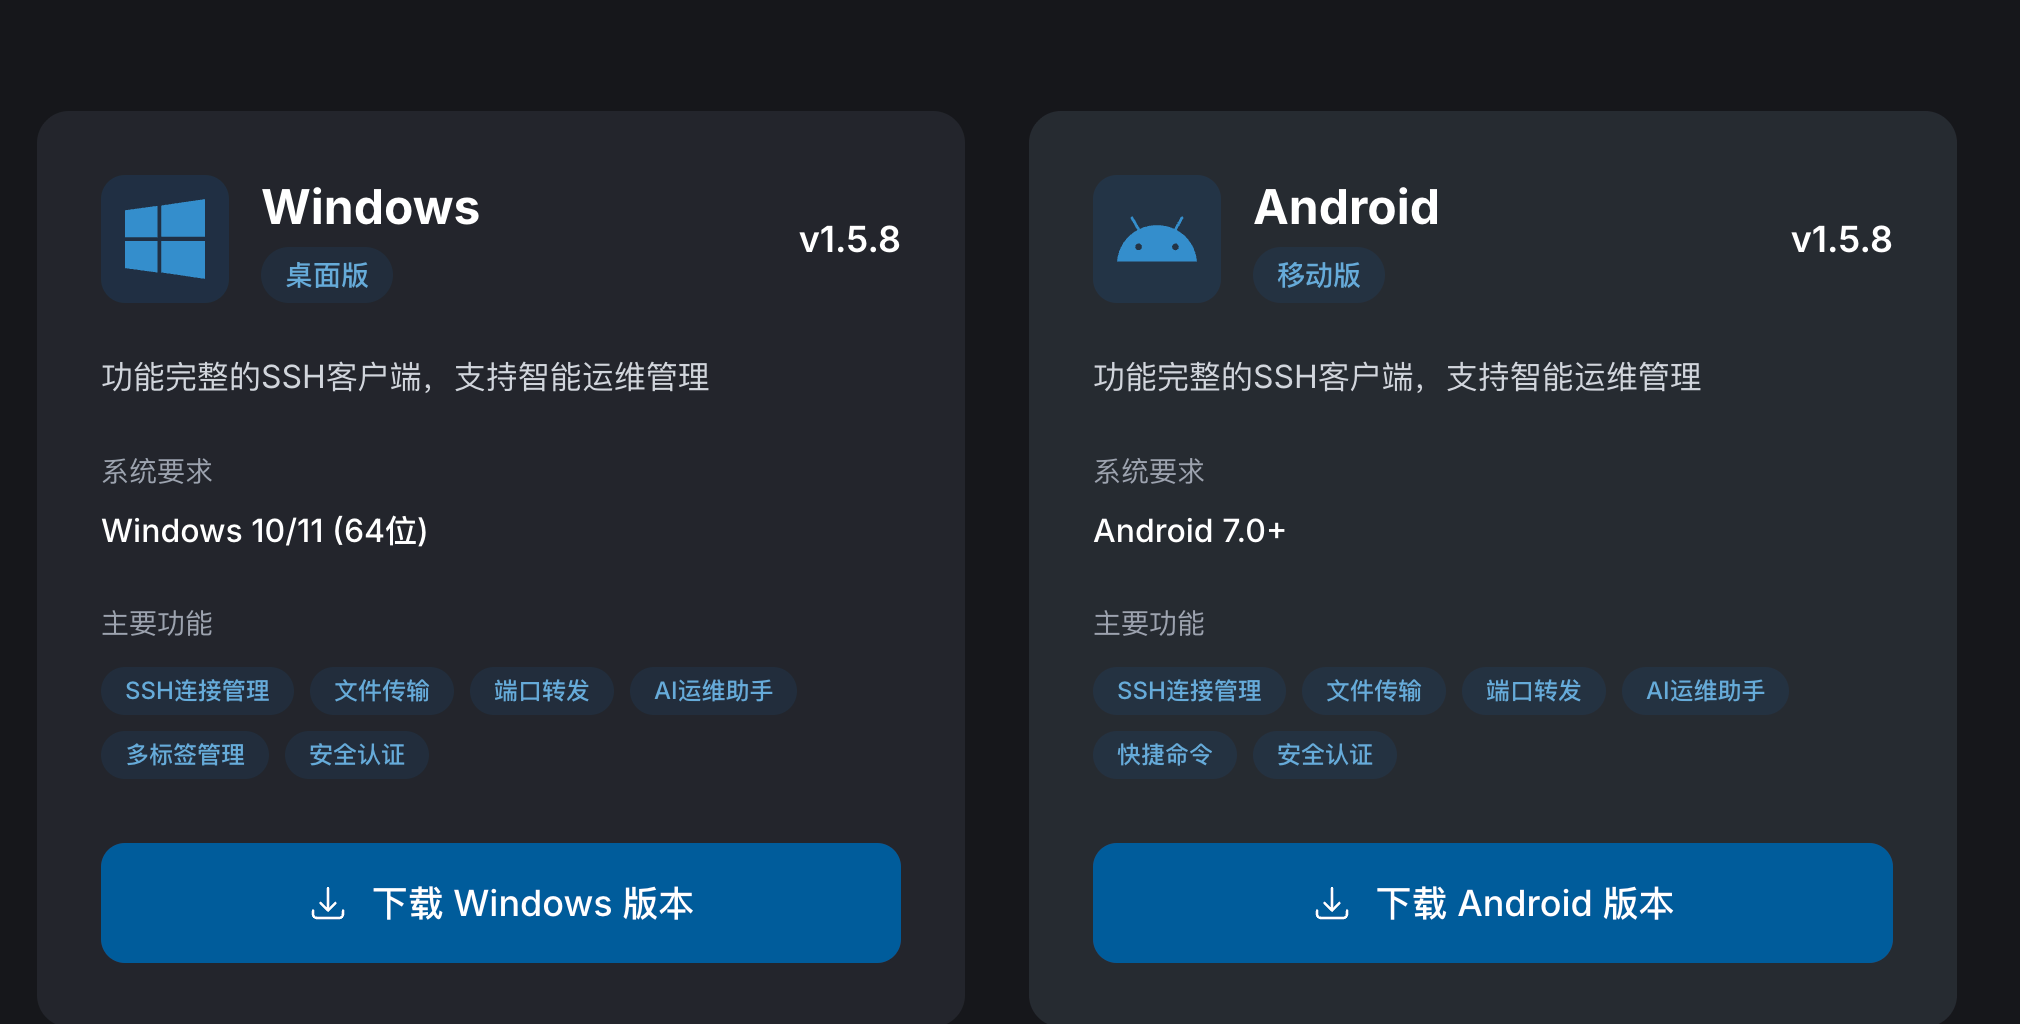The height and width of the screenshot is (1024, 2020).
Task: Click the Windows card v1.5.8 version label
Action: (x=849, y=240)
